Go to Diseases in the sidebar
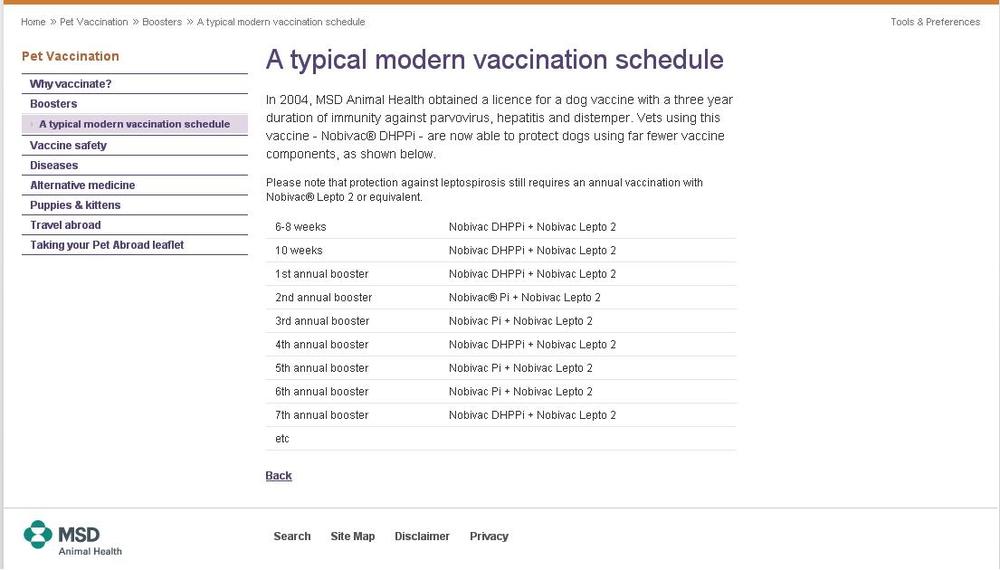1000x570 pixels. pyautogui.click(x=54, y=165)
